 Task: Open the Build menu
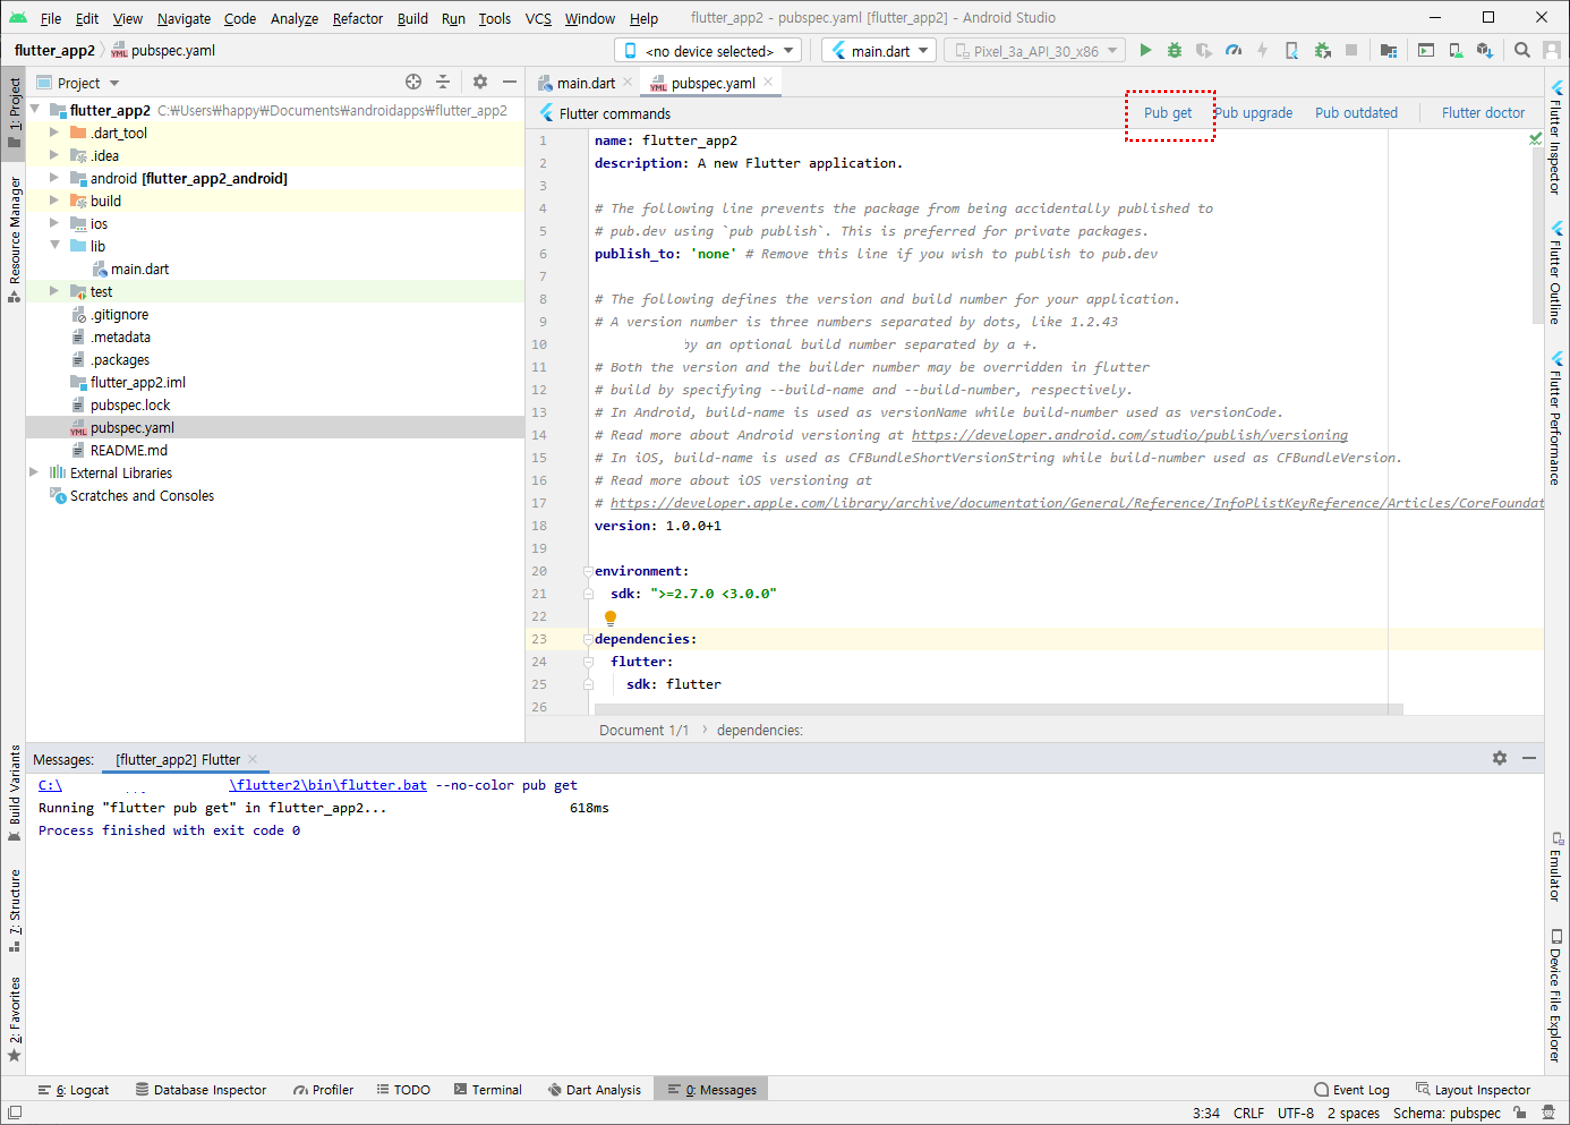tap(412, 18)
